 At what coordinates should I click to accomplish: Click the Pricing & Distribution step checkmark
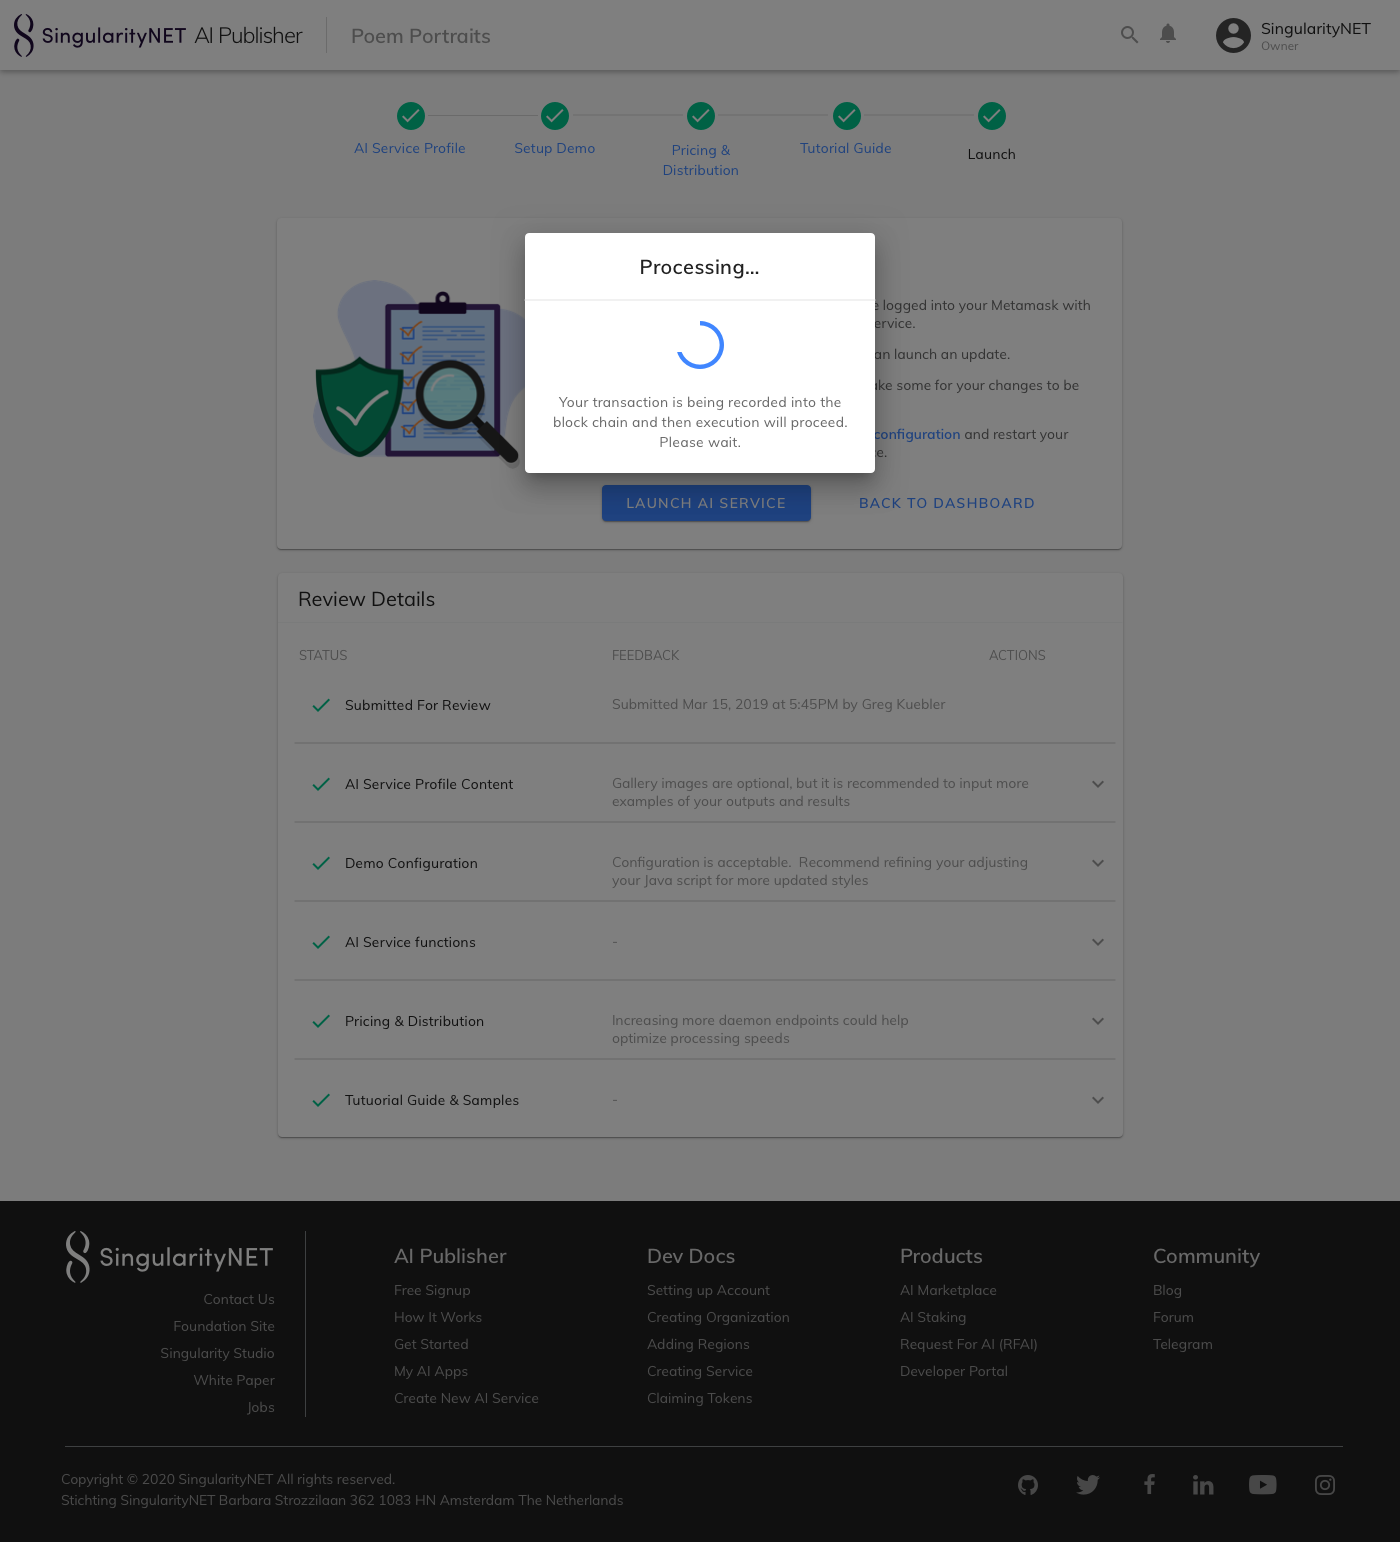pos(701,116)
